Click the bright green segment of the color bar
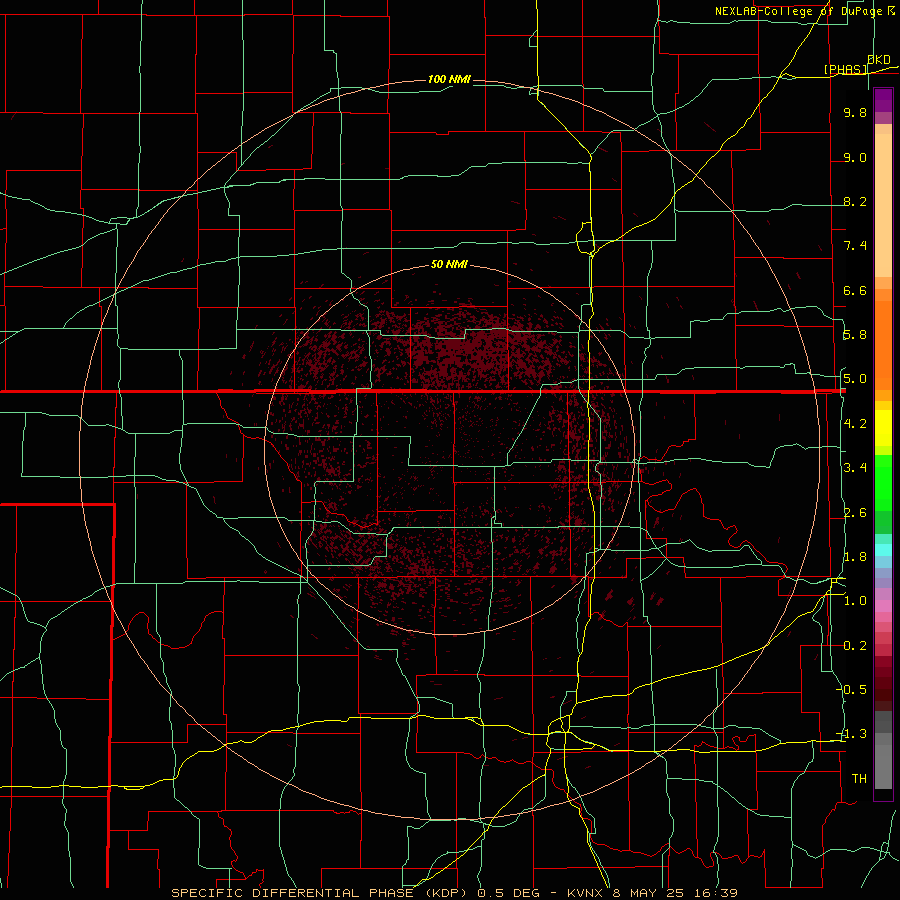Image resolution: width=900 pixels, height=900 pixels. 883,483
